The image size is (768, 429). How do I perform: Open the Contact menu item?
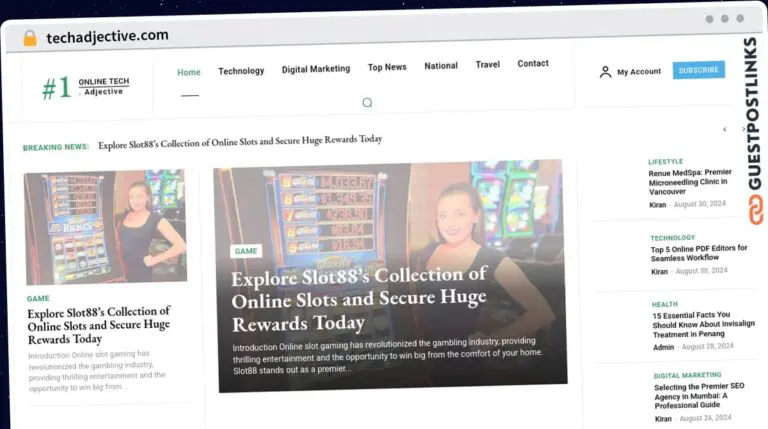[533, 64]
